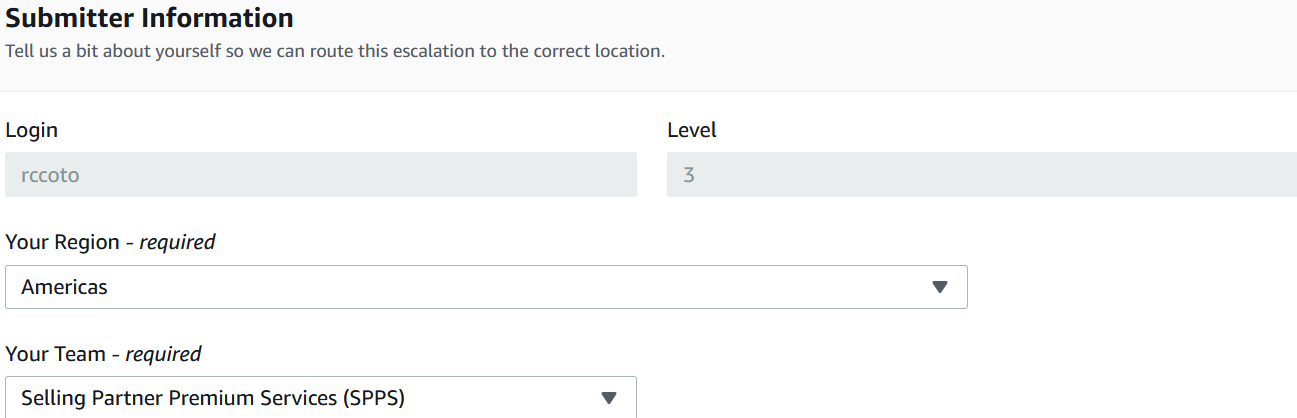
Task: Click the Submitter Information heading
Action: 150,18
